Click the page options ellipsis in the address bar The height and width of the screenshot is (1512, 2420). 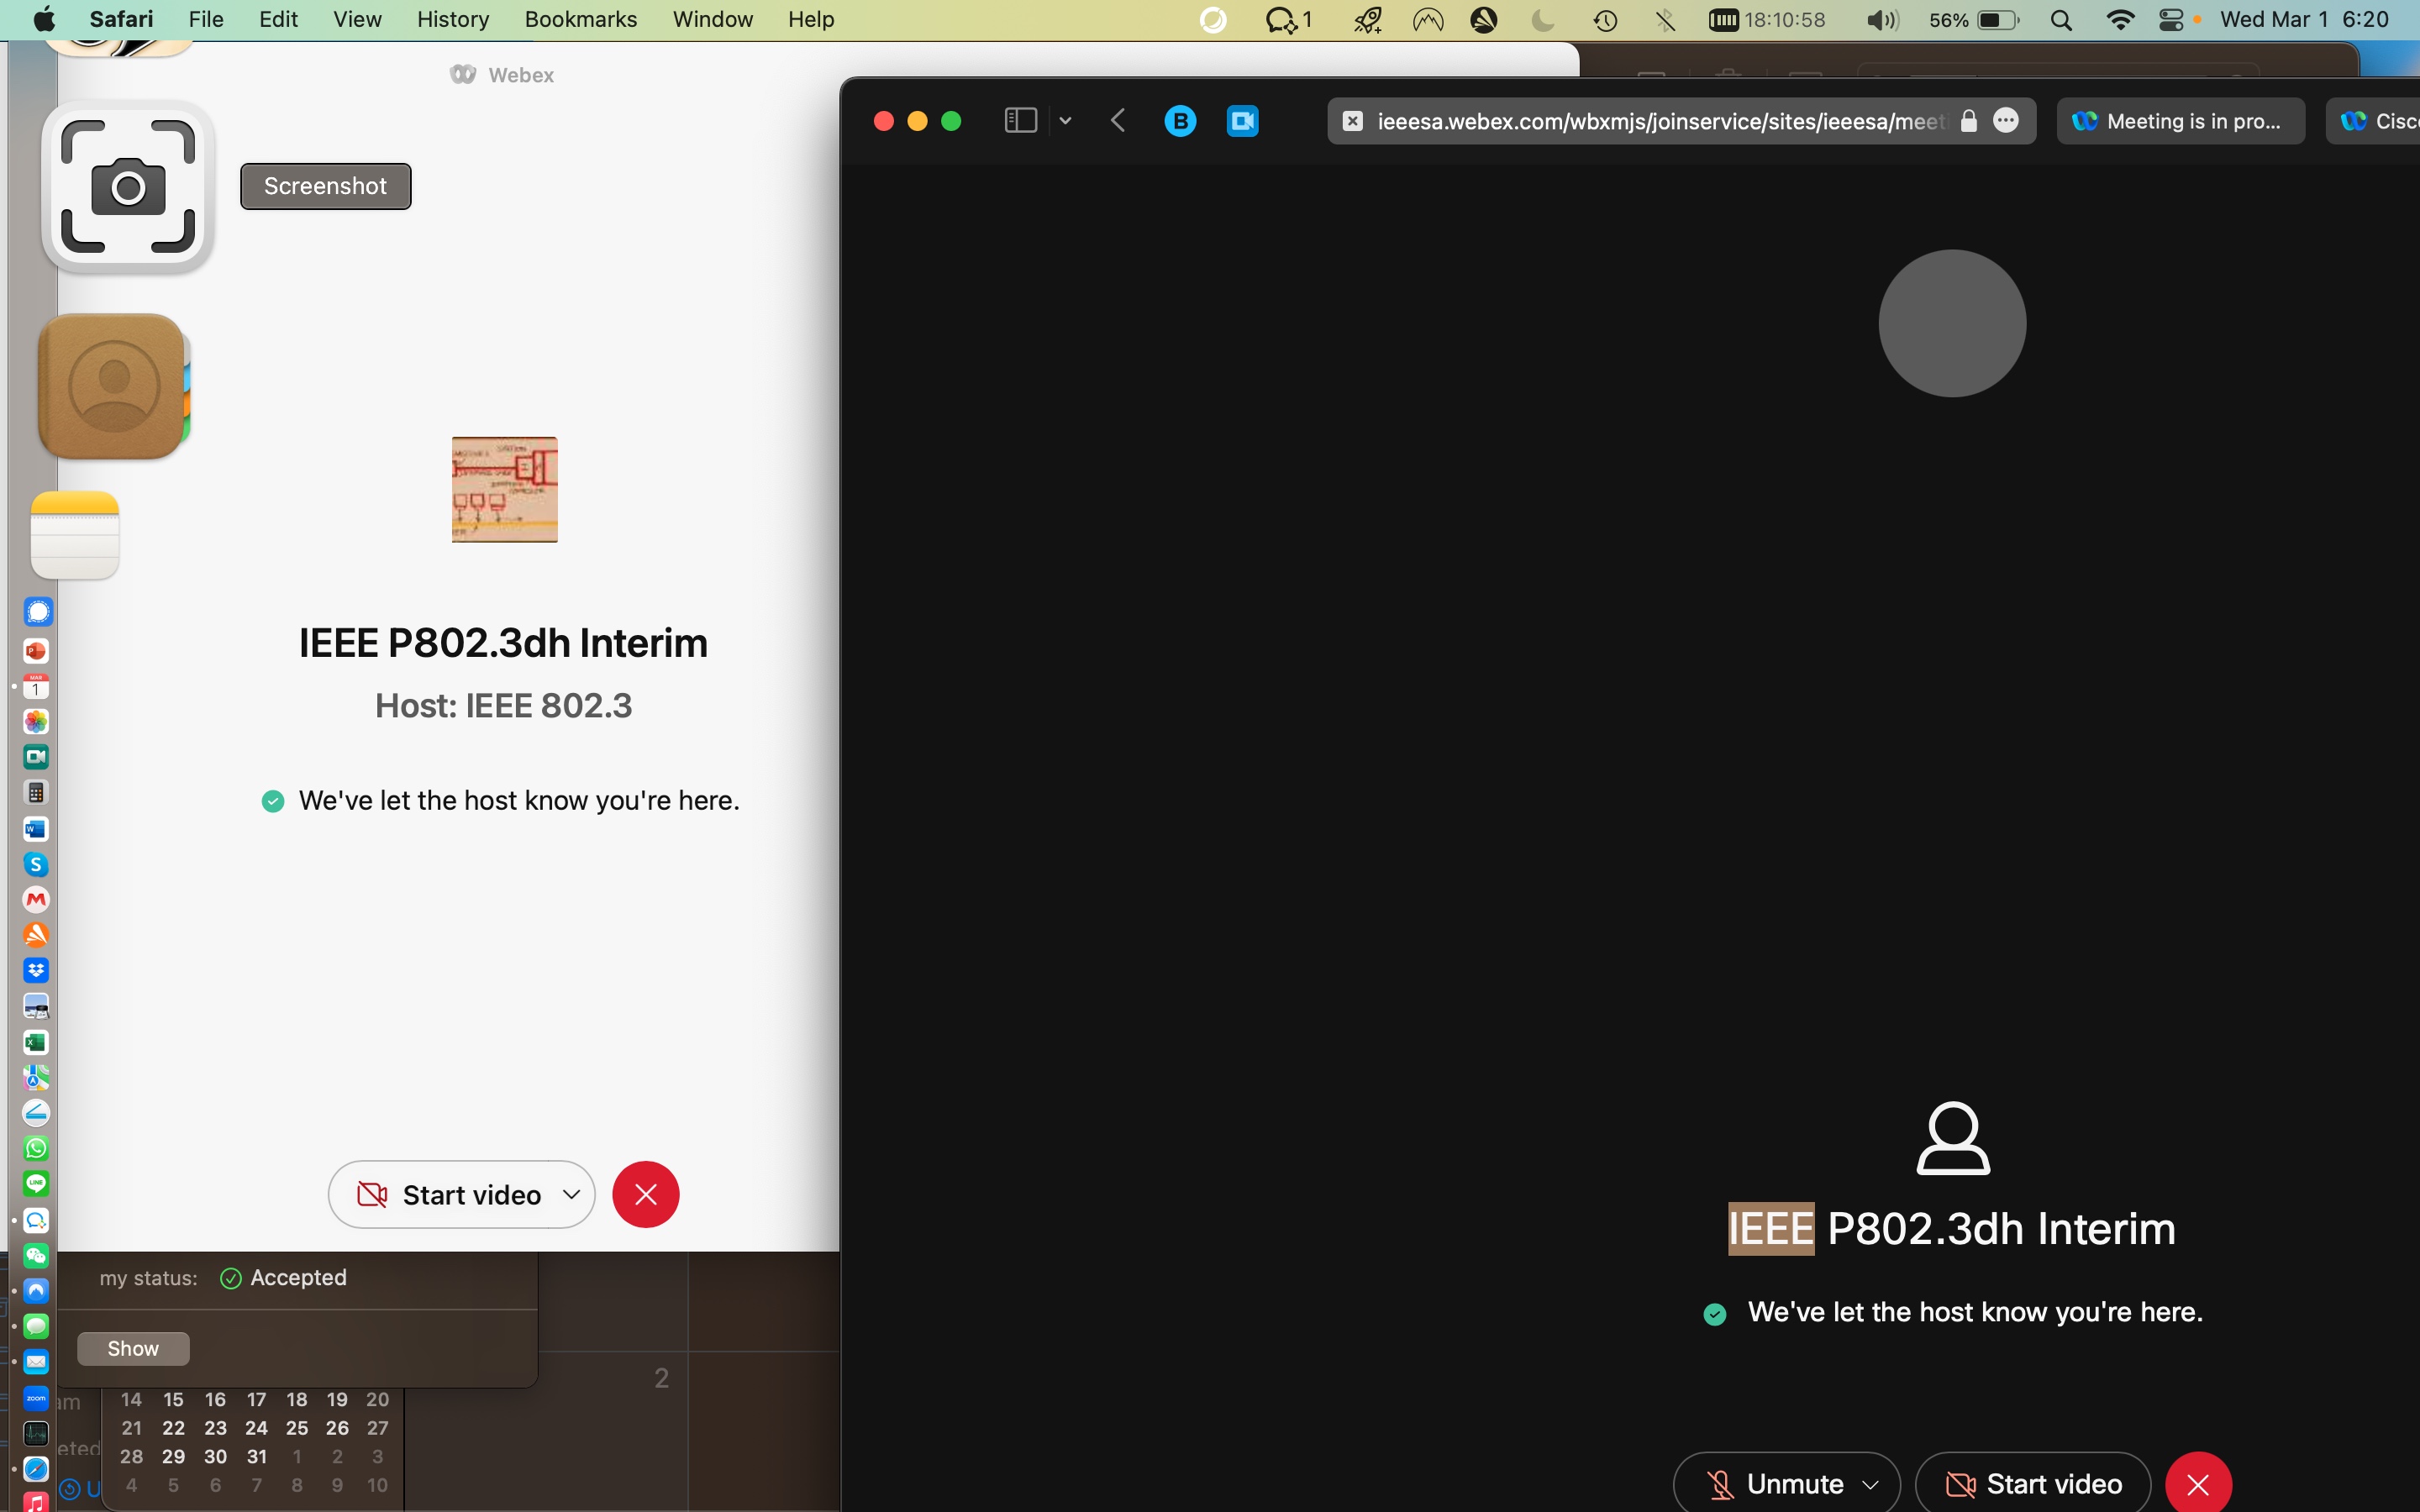point(2006,121)
